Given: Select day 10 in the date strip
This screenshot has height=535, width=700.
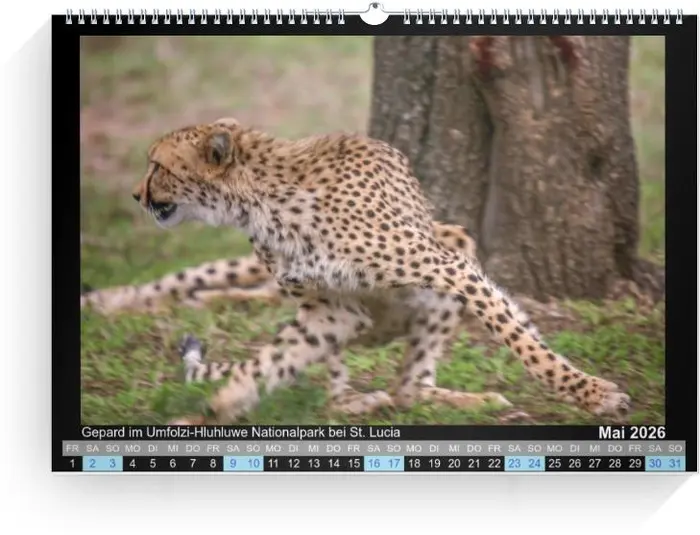Looking at the screenshot, I should click(x=253, y=464).
